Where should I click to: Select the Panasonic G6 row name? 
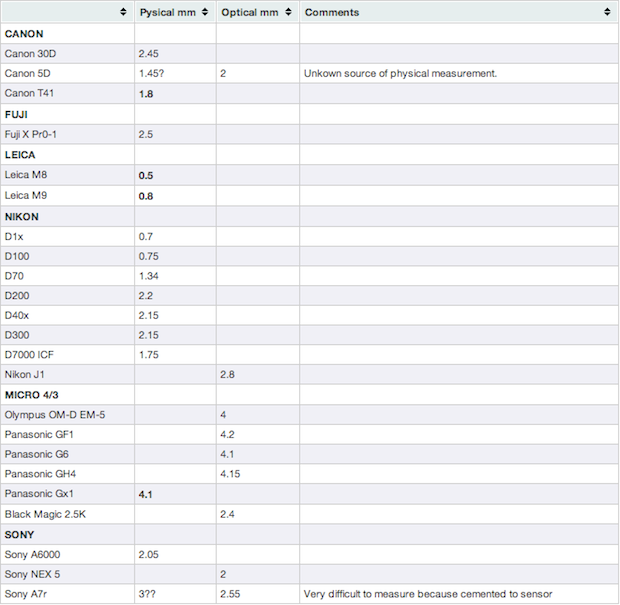pyautogui.click(x=36, y=454)
